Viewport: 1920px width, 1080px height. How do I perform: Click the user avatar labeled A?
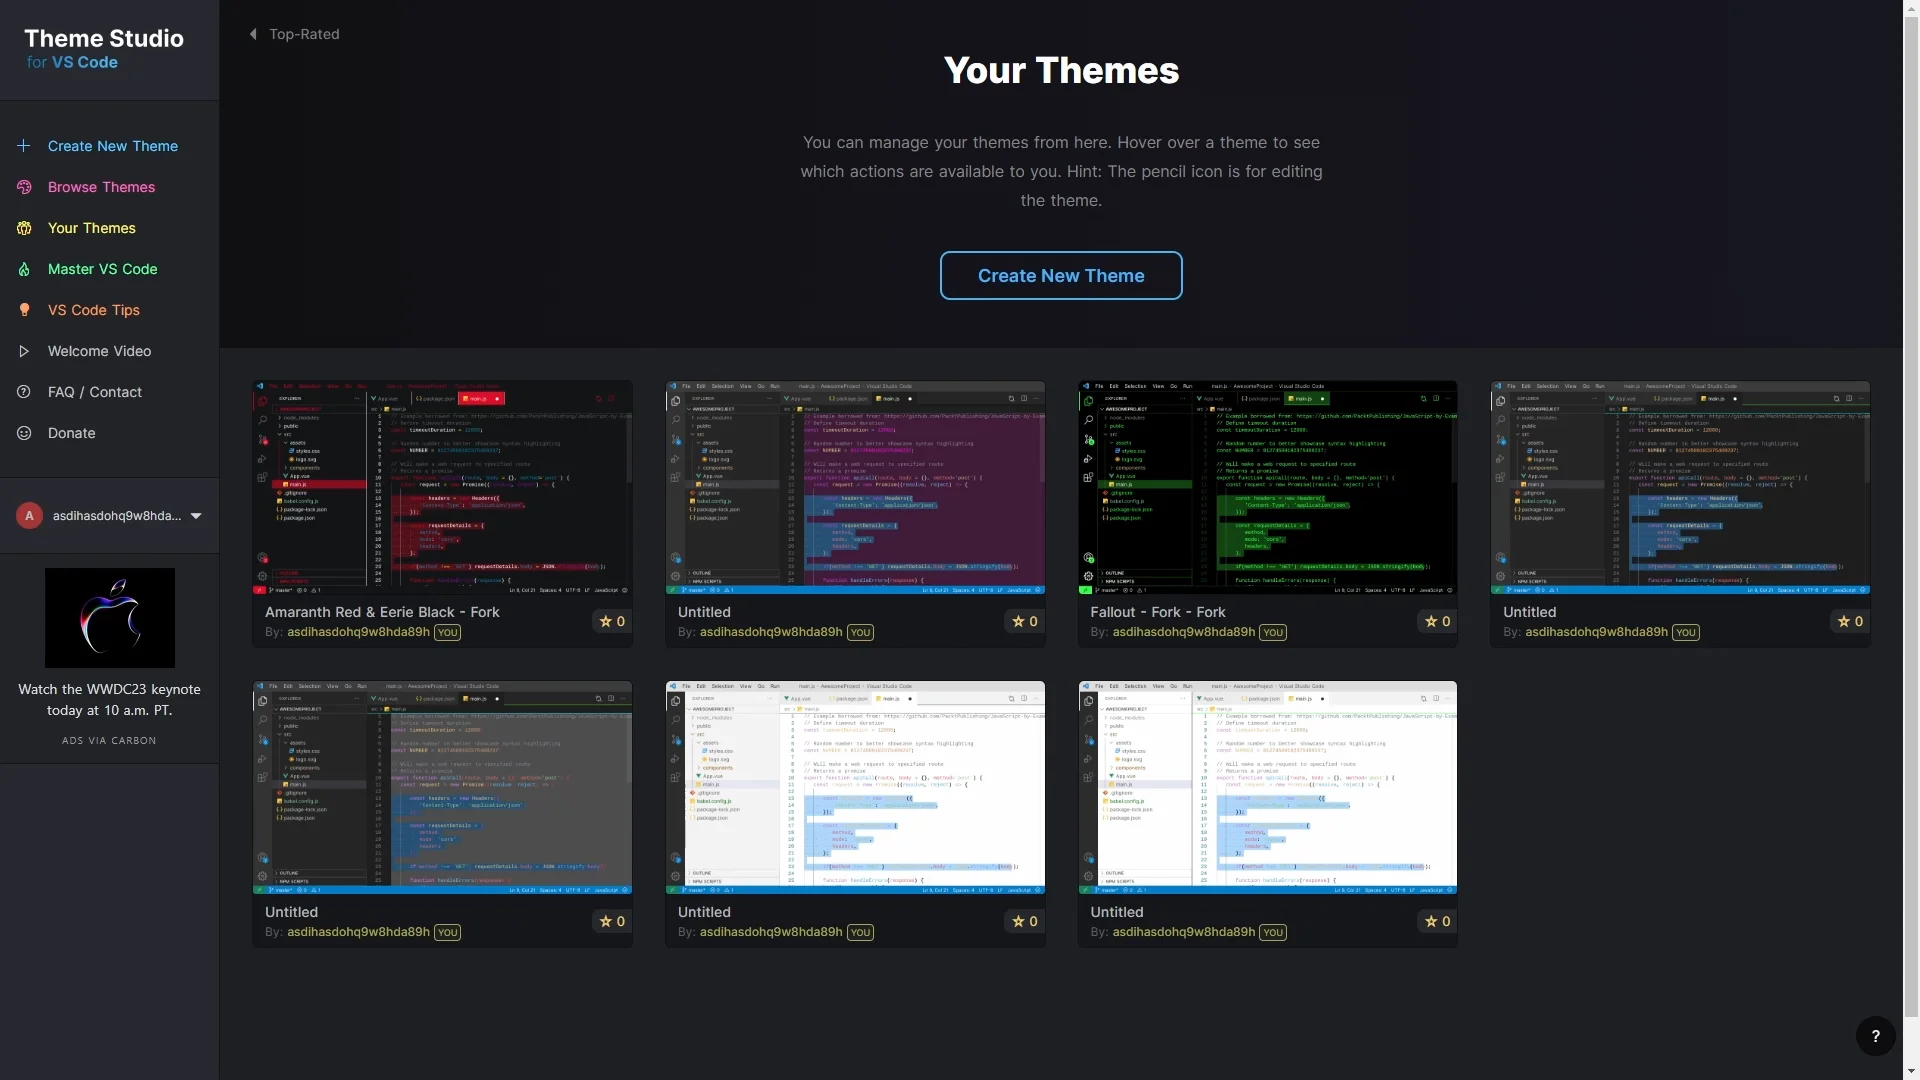pos(29,516)
